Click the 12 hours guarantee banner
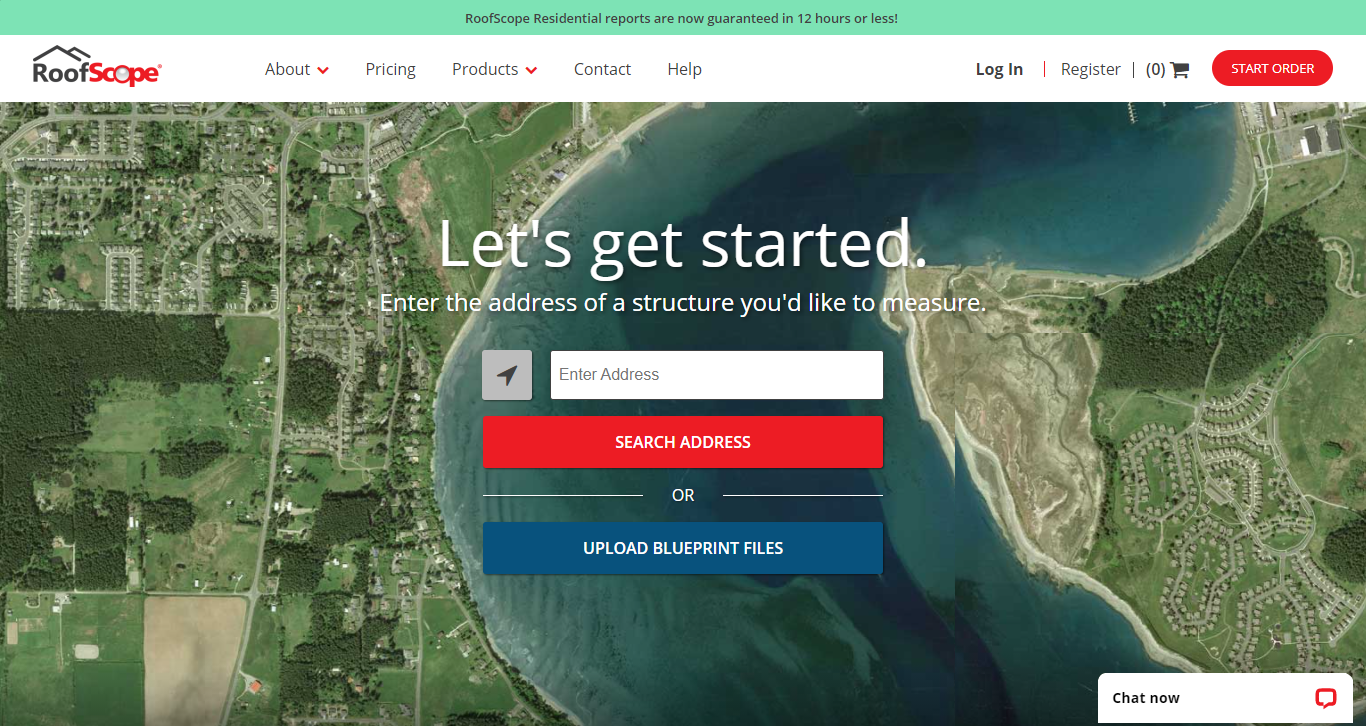Viewport: 1366px width, 726px height. (x=683, y=18)
